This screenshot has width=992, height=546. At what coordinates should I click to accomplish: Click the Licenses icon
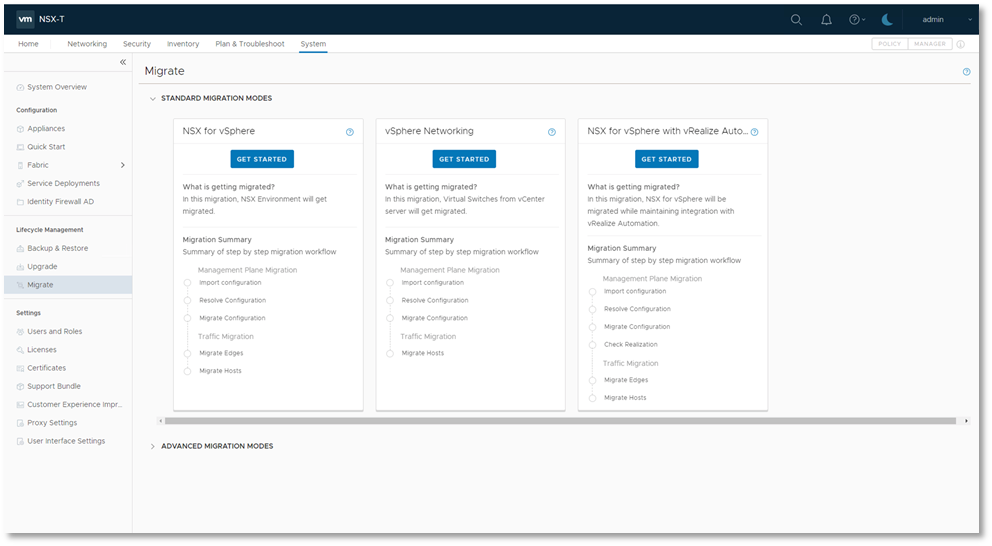20,350
